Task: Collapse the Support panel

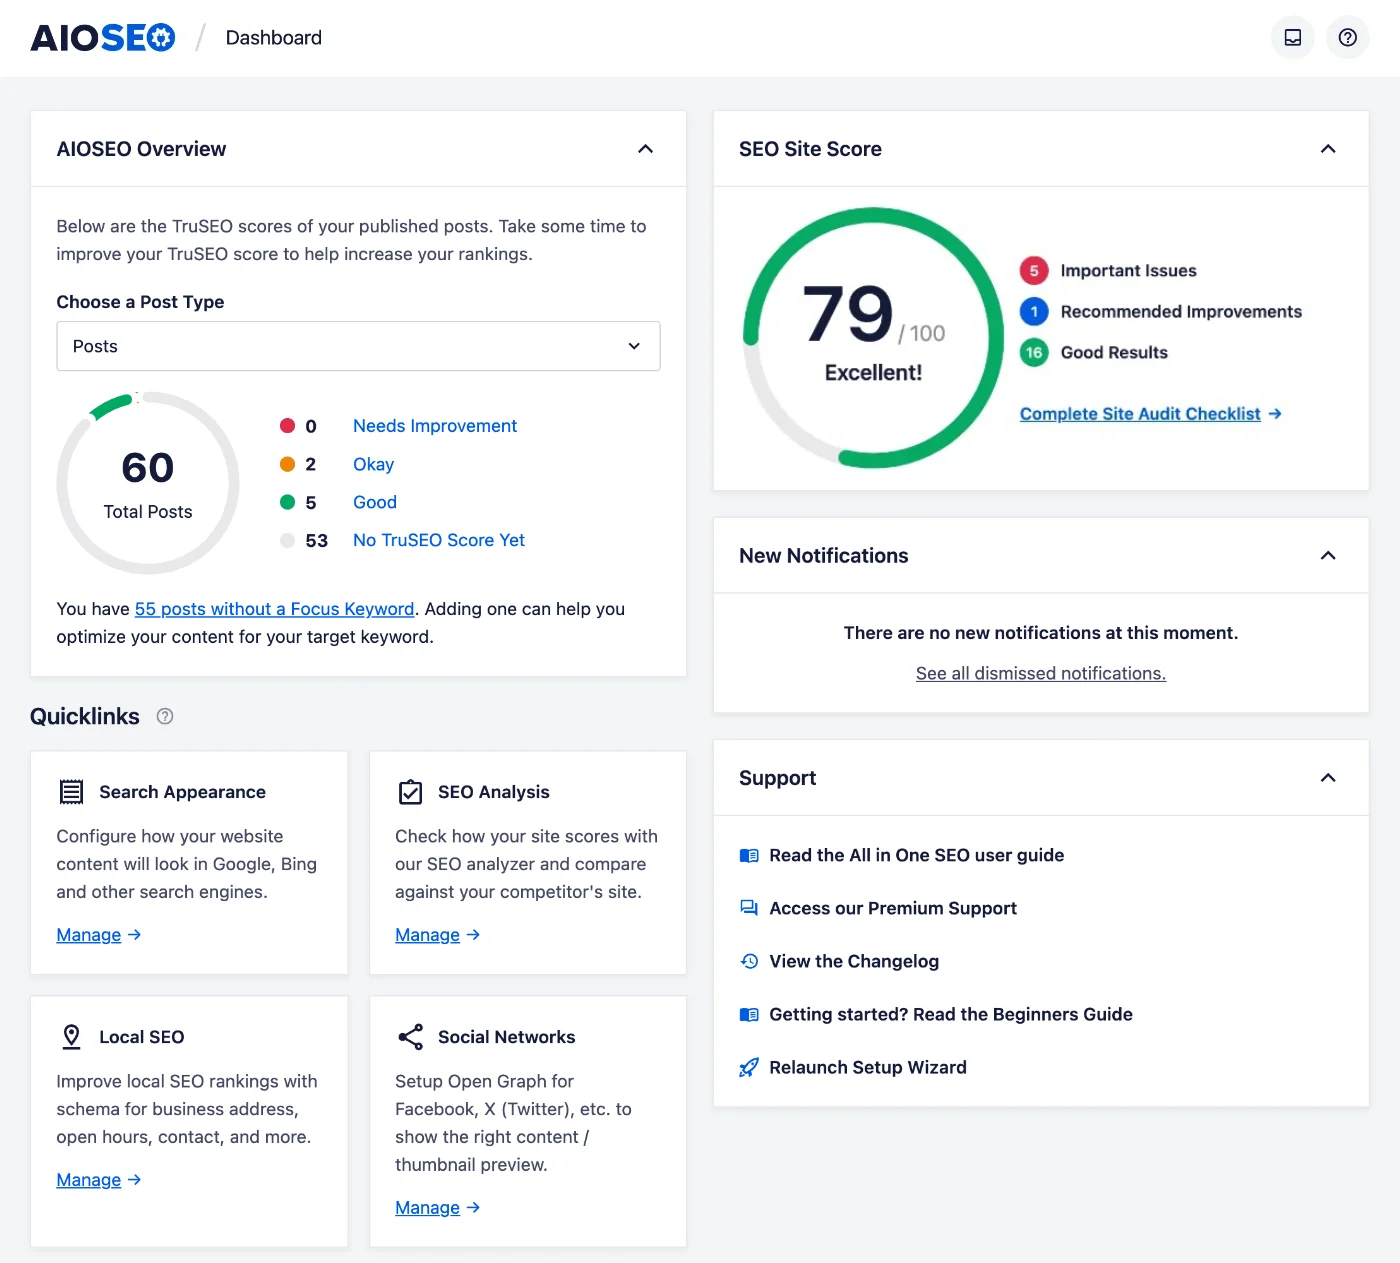Action: (x=1328, y=778)
